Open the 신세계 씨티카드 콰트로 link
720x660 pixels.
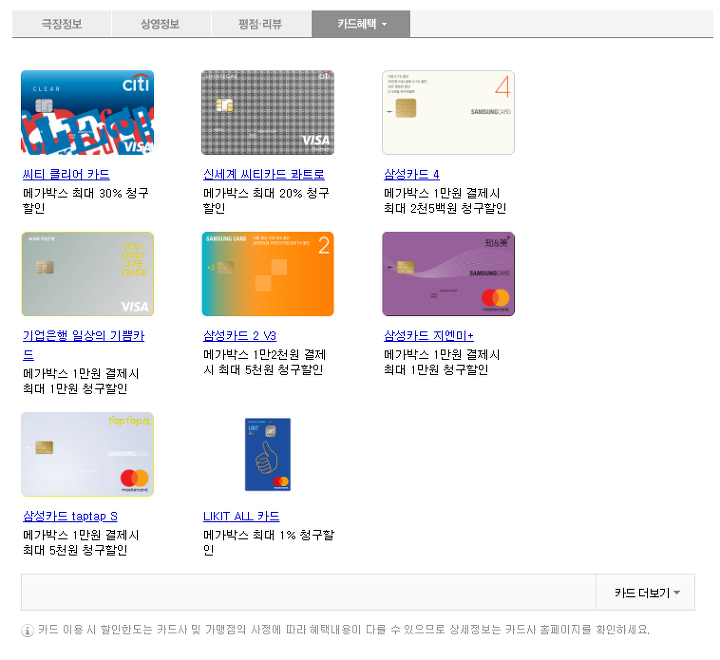coord(264,175)
